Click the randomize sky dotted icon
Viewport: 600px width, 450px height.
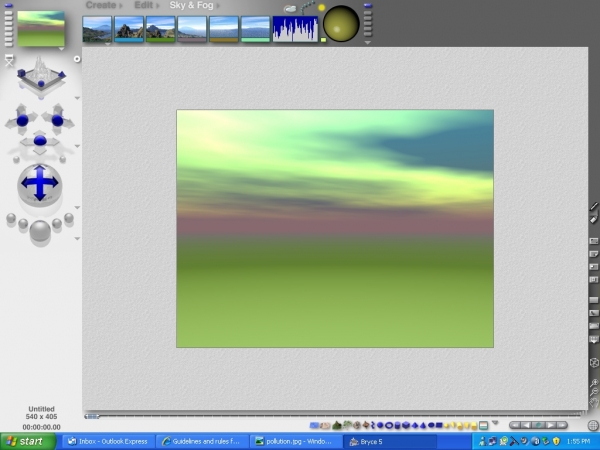click(x=307, y=7)
